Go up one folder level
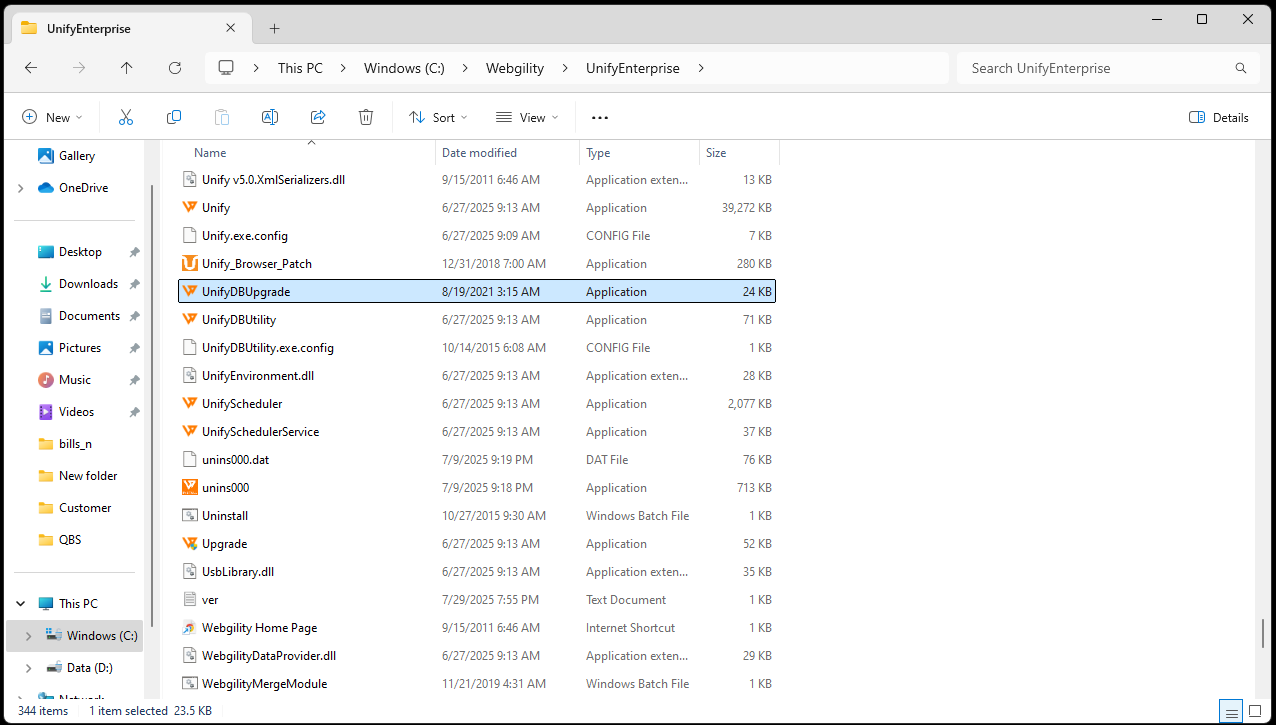 pos(126,68)
